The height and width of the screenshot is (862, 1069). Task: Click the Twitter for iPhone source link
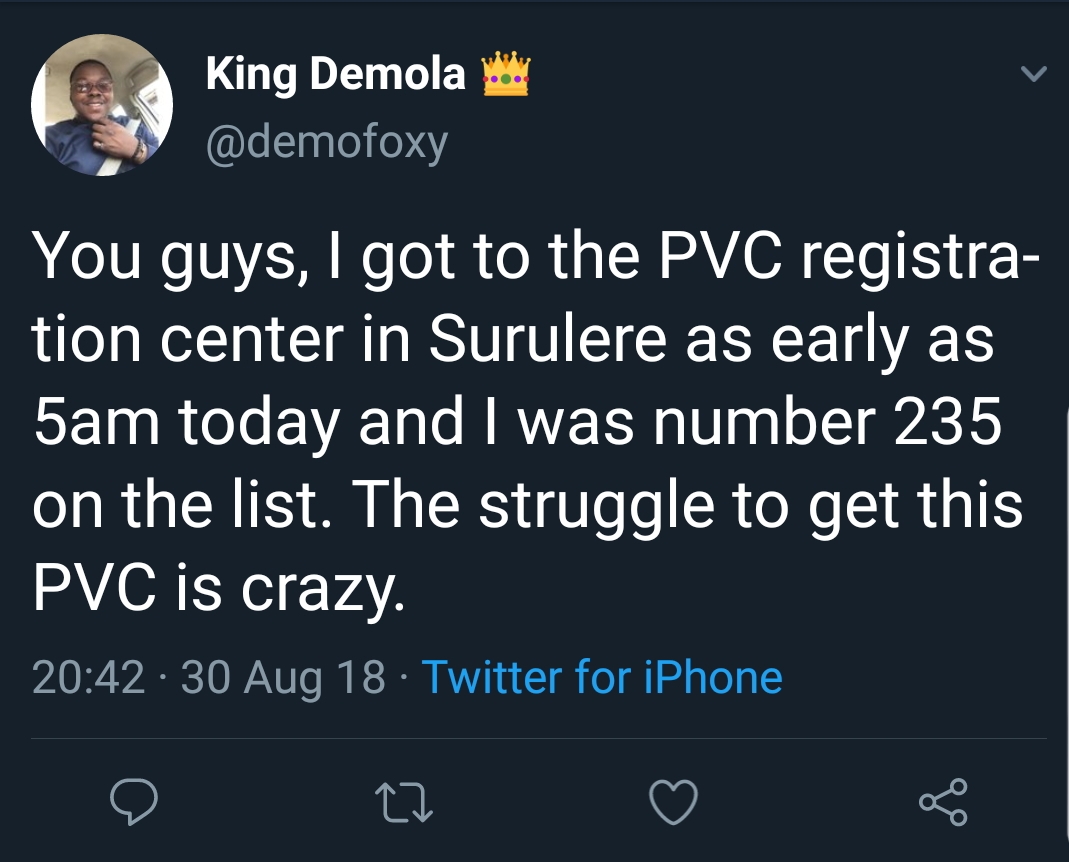pos(602,677)
